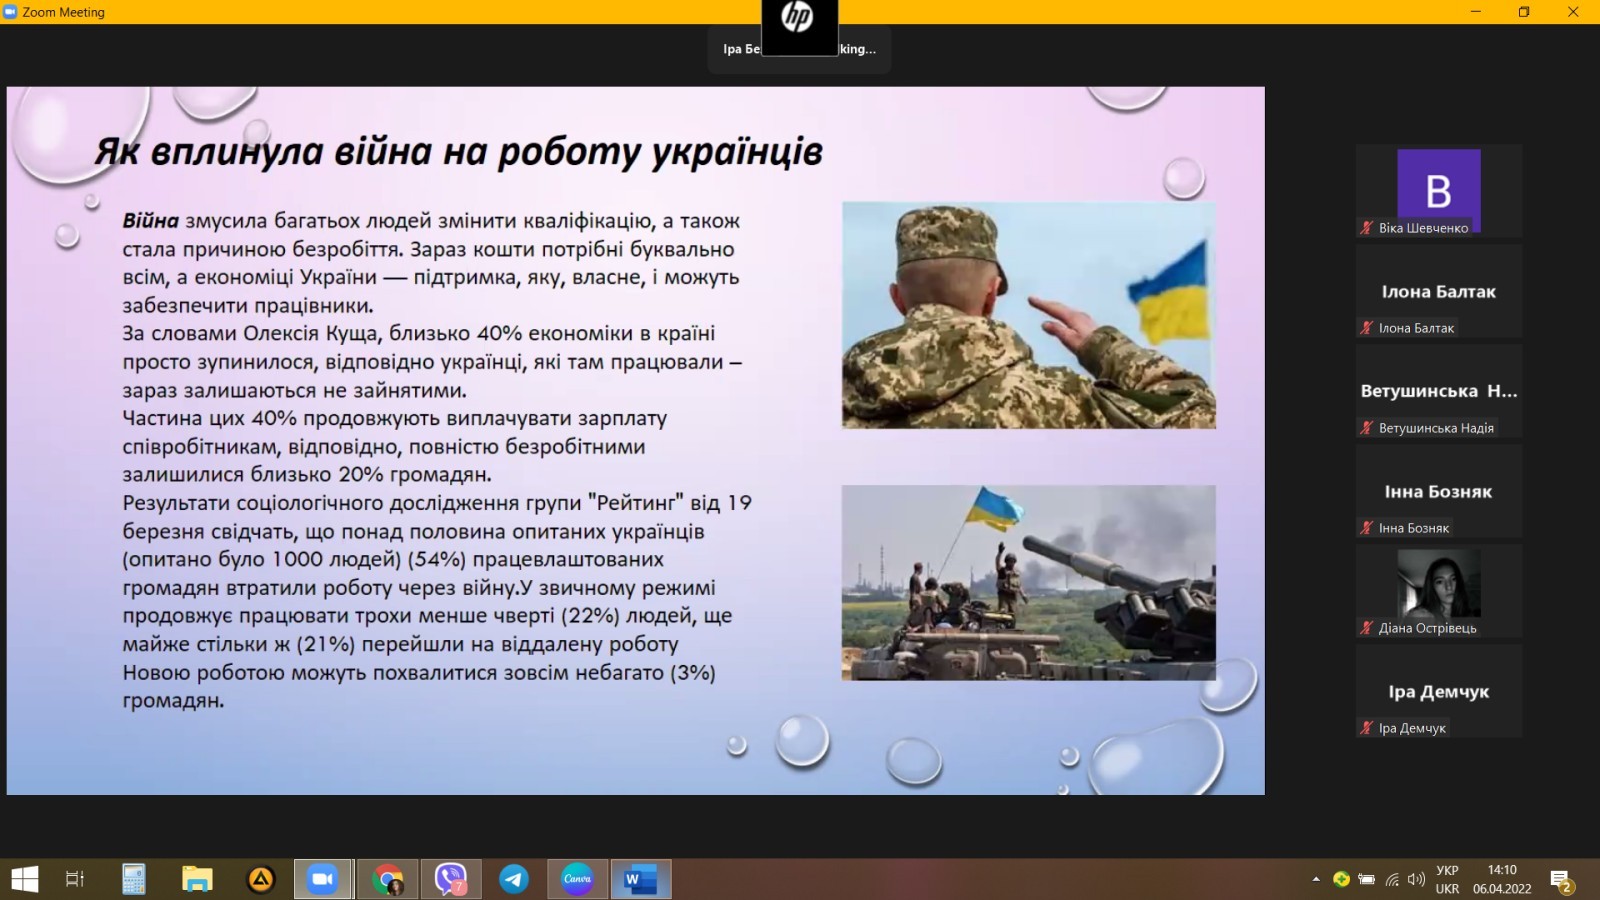Open the speaker volume control

coord(1416,879)
